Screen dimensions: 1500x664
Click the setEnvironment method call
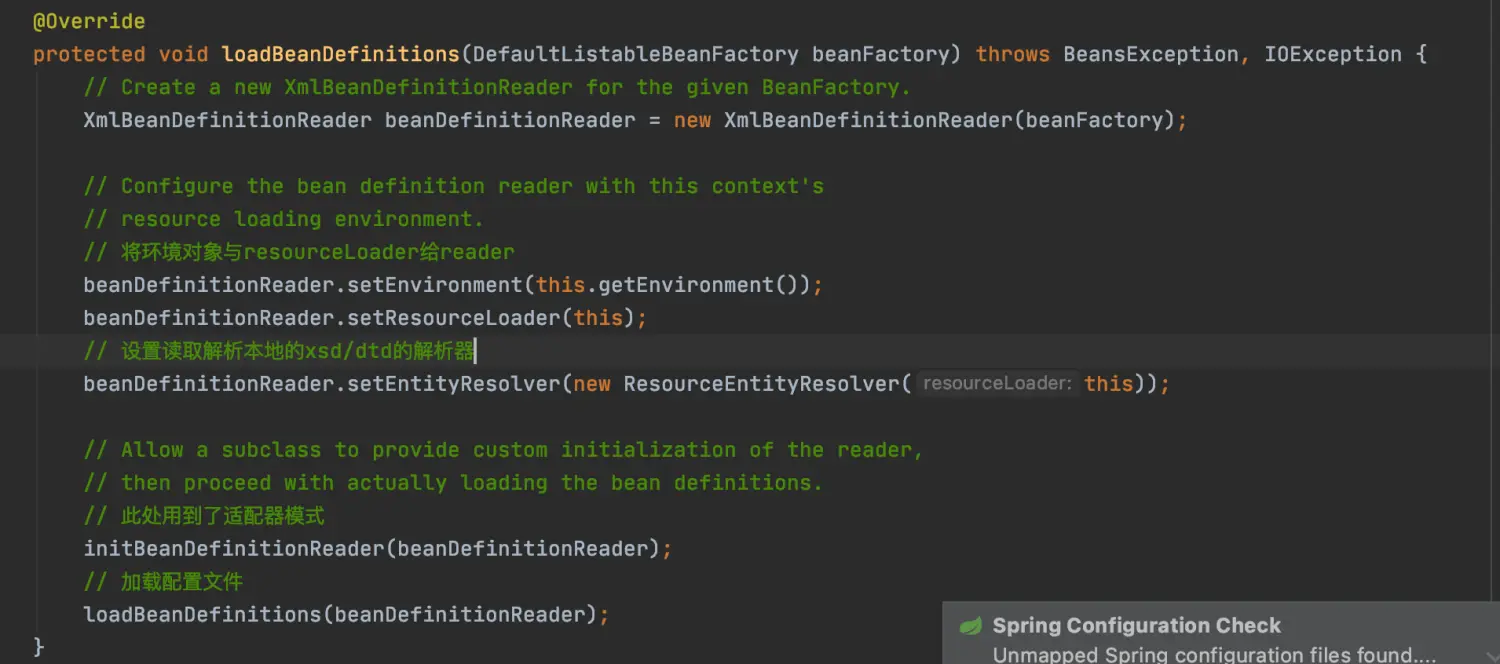click(435, 285)
